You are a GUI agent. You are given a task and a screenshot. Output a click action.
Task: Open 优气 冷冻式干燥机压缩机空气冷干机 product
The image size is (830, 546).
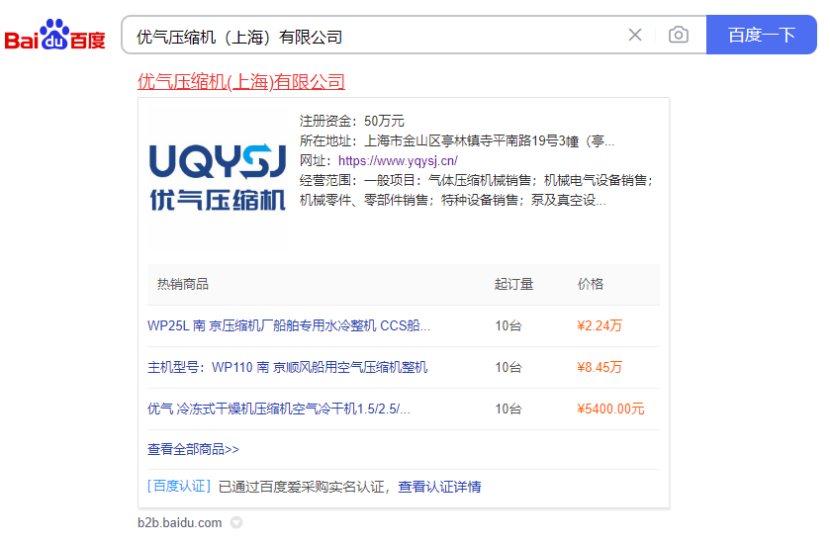tap(278, 409)
